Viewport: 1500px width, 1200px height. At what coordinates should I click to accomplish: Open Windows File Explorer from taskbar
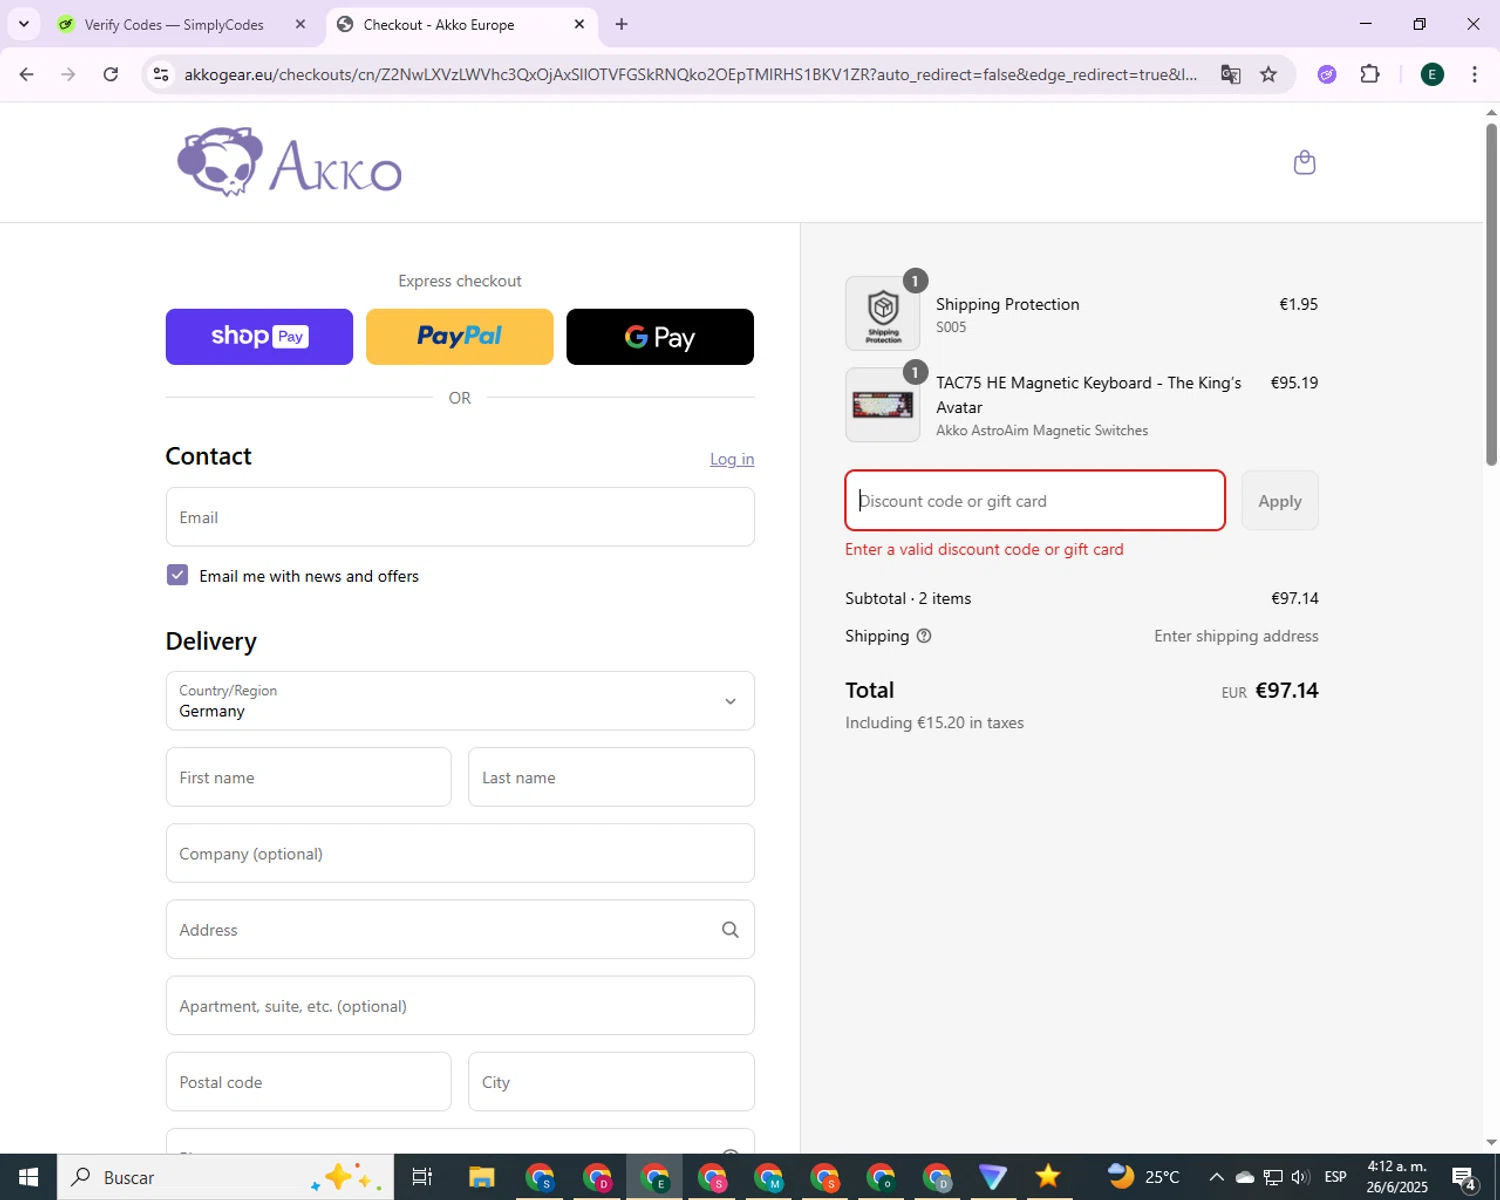point(482,1177)
